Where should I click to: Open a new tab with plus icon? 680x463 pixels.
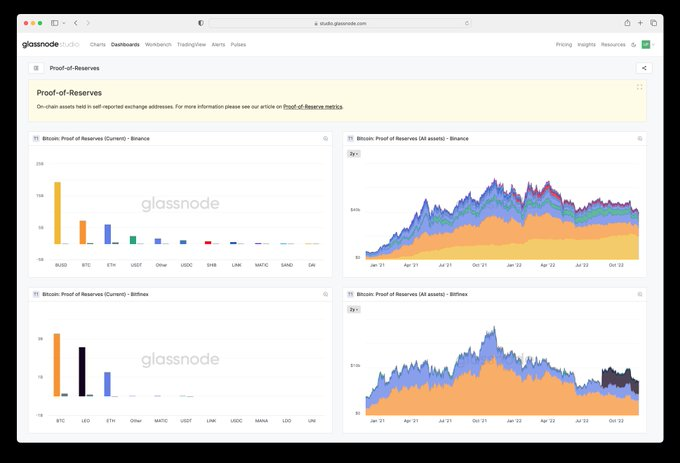pos(640,23)
